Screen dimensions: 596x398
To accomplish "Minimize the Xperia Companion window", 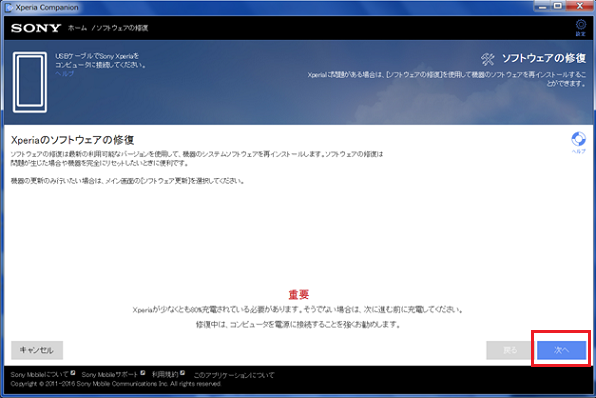I will pos(542,6).
